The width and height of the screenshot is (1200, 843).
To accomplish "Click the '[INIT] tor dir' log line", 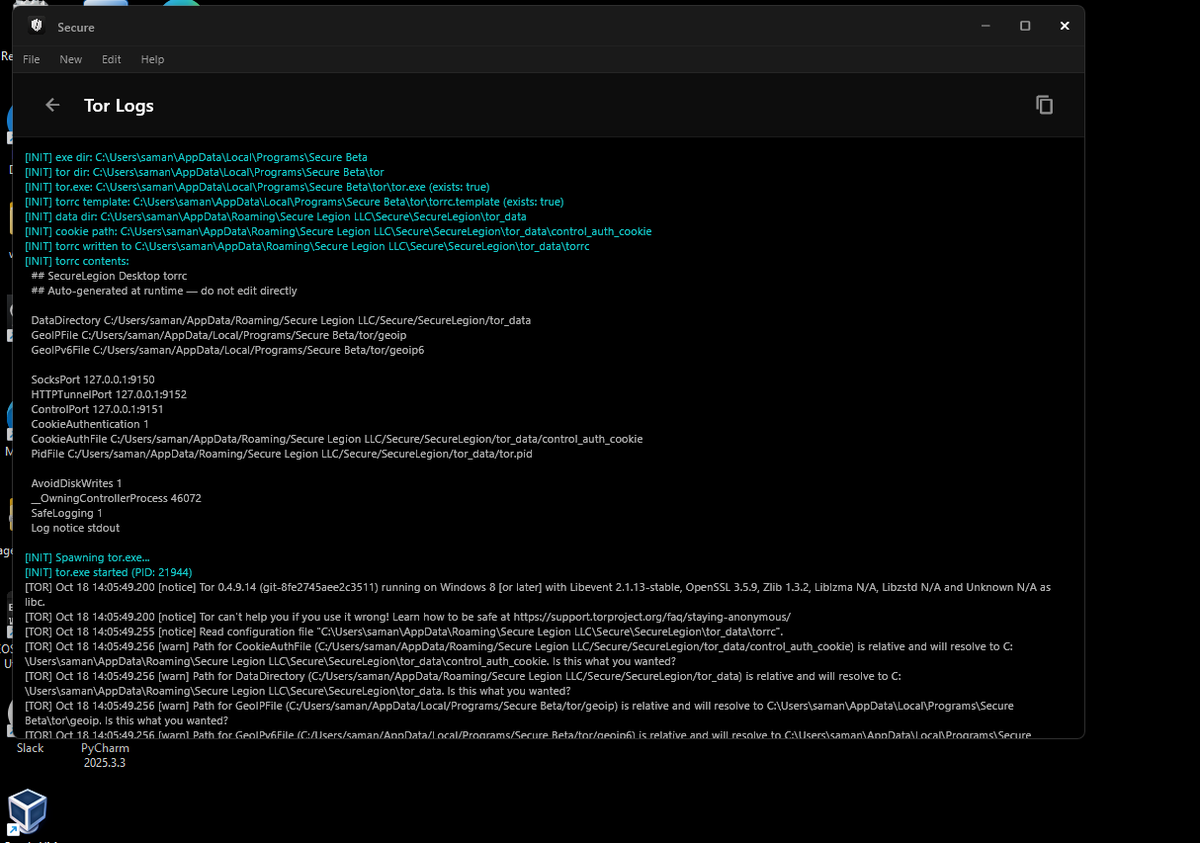I will point(204,172).
